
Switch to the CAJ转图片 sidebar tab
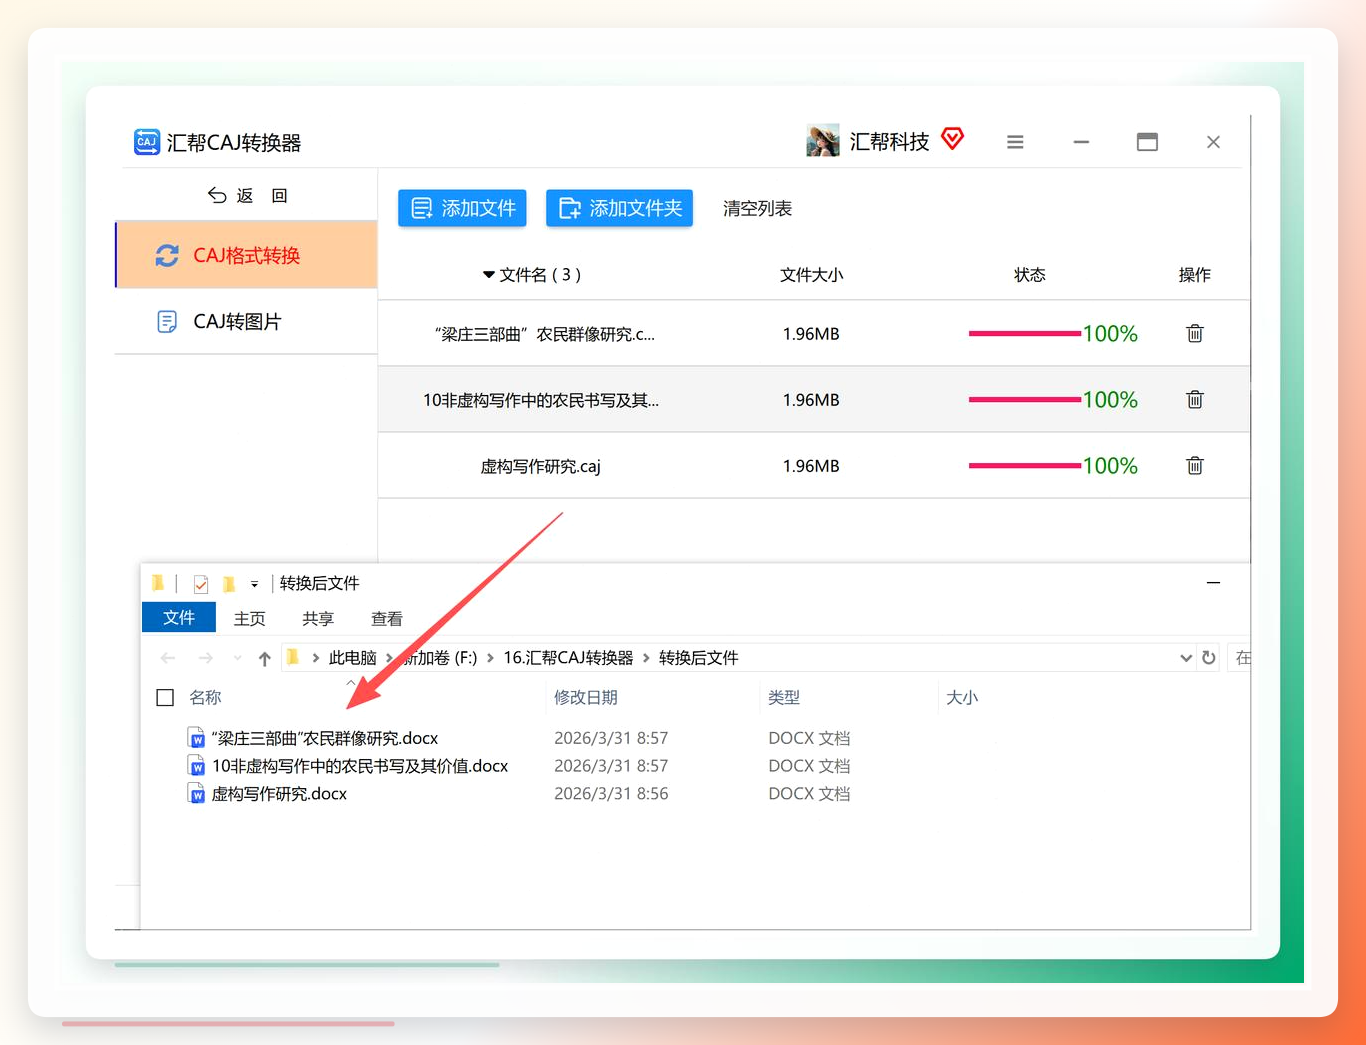click(x=246, y=321)
